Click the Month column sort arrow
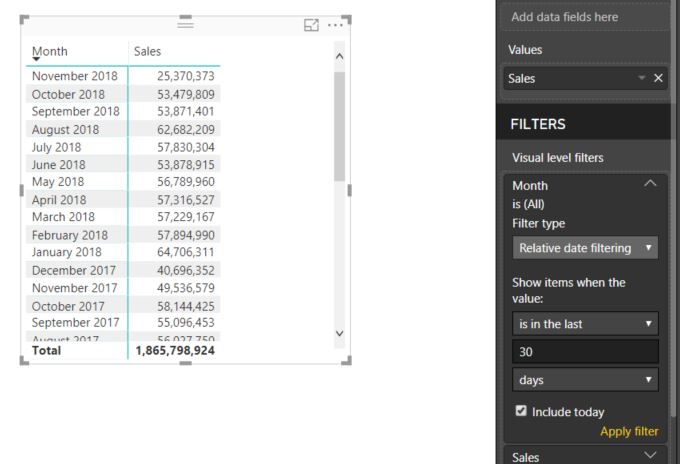 pos(36,59)
